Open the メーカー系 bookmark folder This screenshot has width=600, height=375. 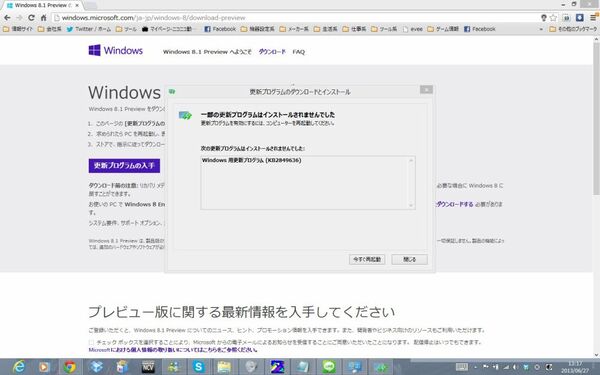(294, 29)
